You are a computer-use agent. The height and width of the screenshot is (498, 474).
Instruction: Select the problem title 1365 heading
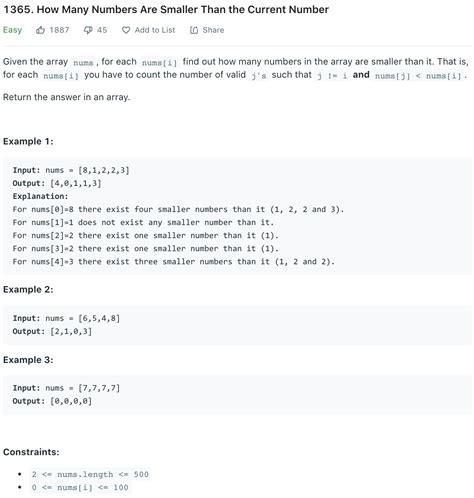pos(166,9)
